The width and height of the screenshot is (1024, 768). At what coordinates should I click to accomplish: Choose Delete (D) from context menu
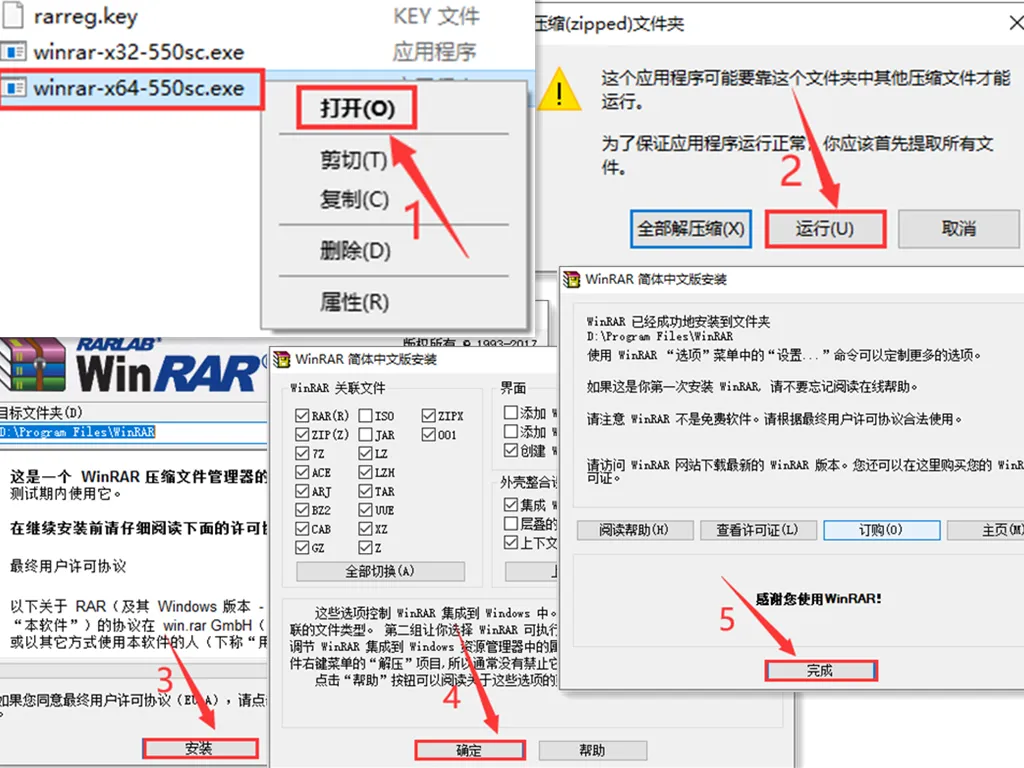click(x=355, y=250)
